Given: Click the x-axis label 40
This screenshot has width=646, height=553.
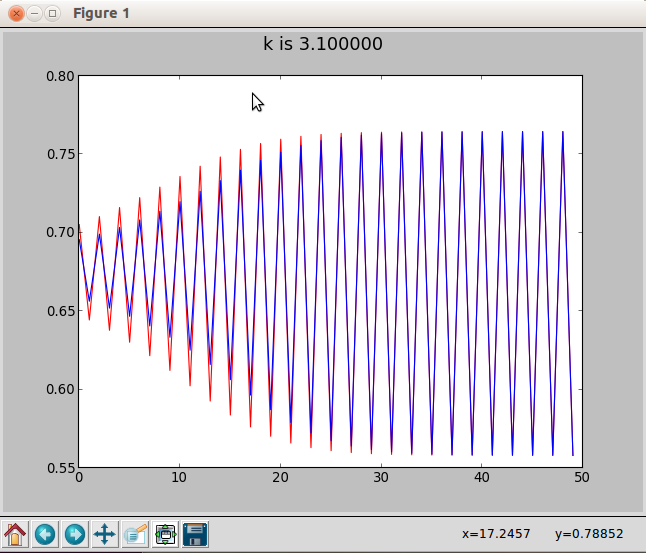Looking at the screenshot, I should (482, 478).
